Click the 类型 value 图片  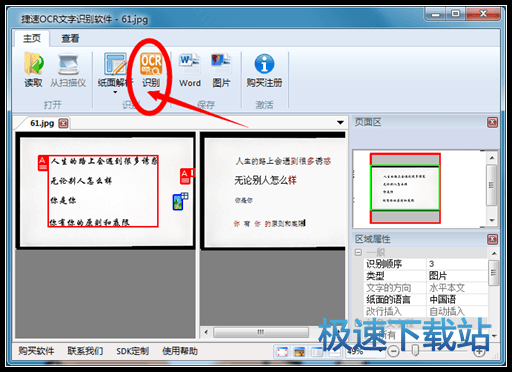pos(457,276)
